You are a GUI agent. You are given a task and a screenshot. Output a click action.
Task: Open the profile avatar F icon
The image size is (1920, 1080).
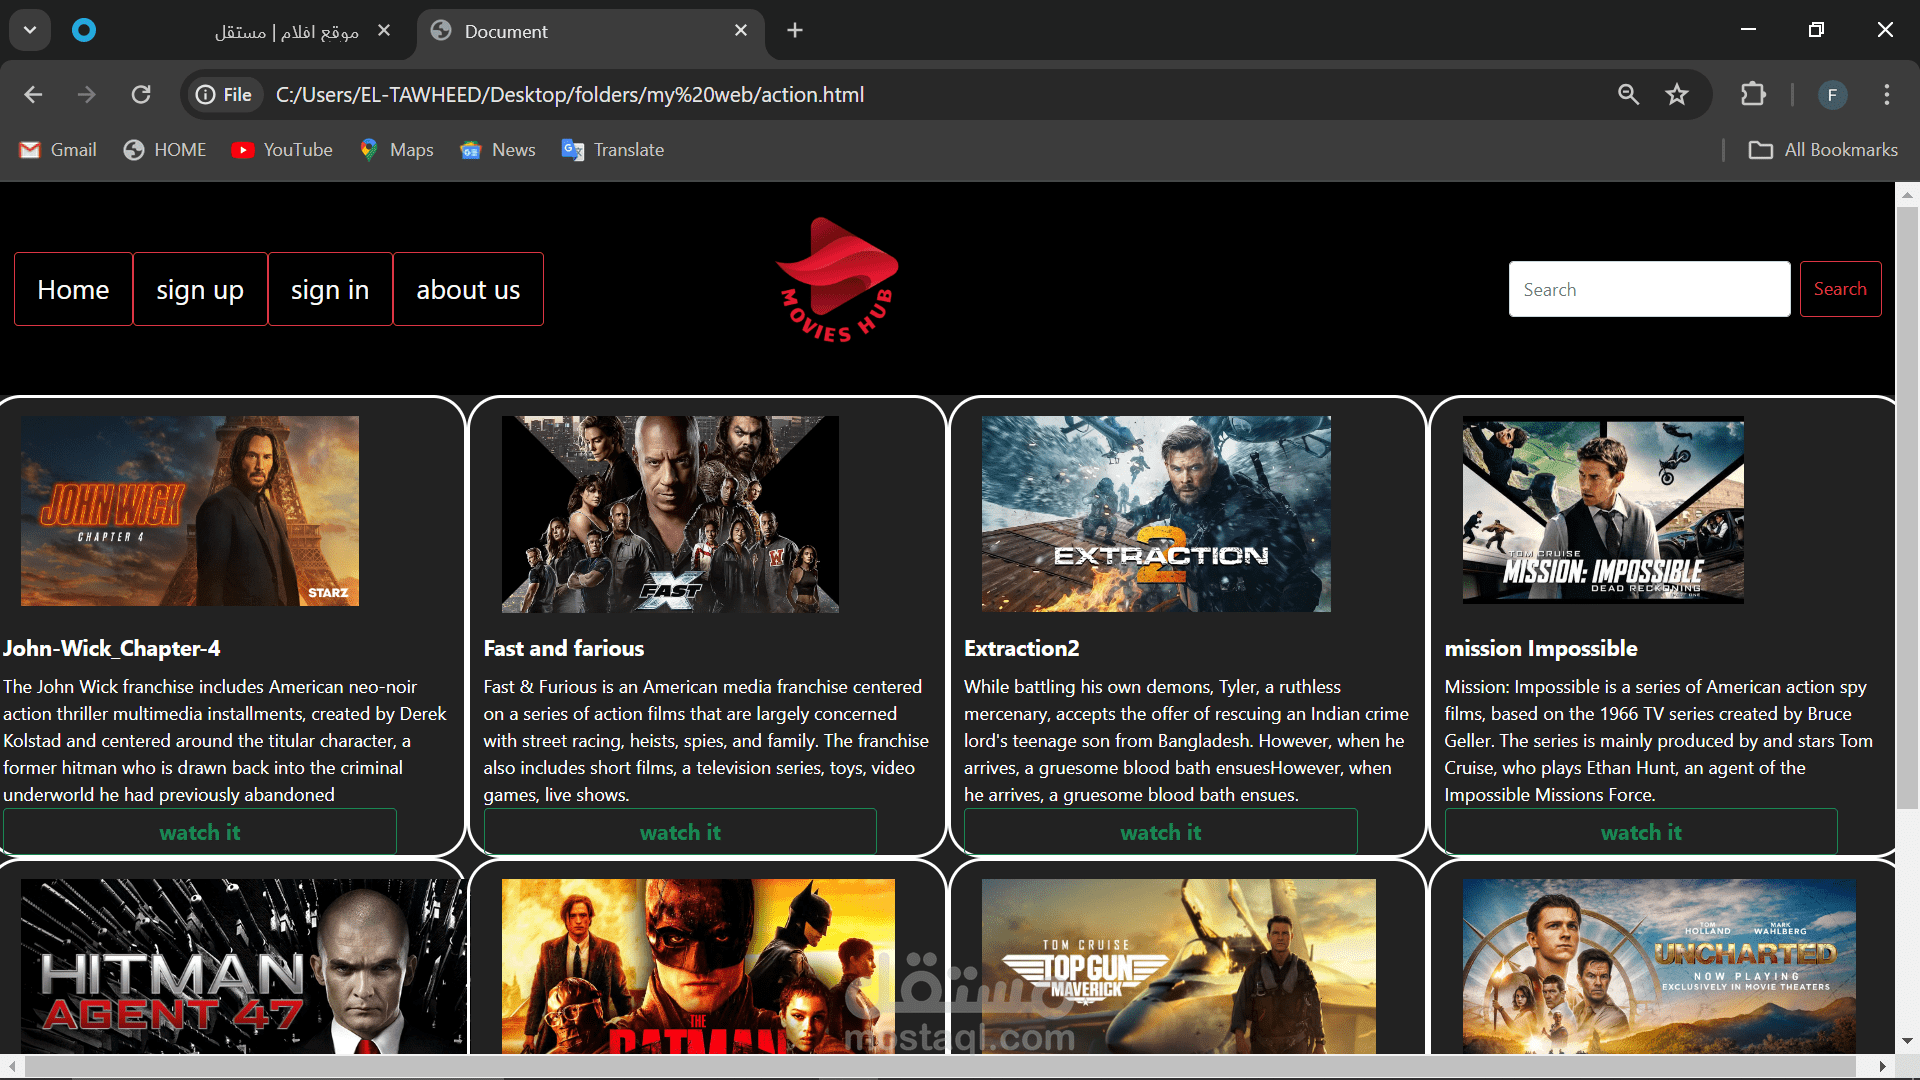coord(1832,94)
